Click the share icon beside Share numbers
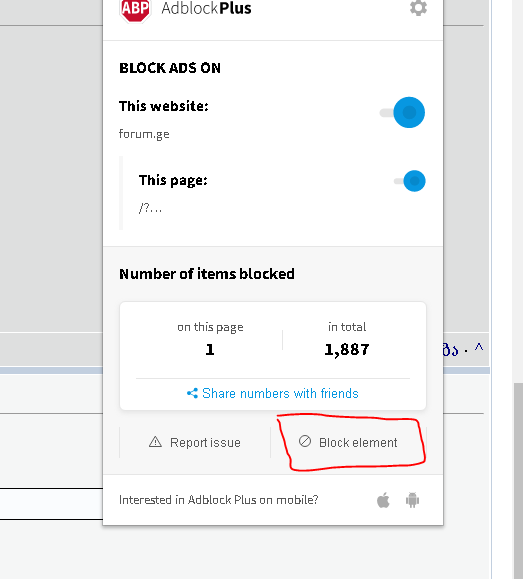 coord(192,393)
